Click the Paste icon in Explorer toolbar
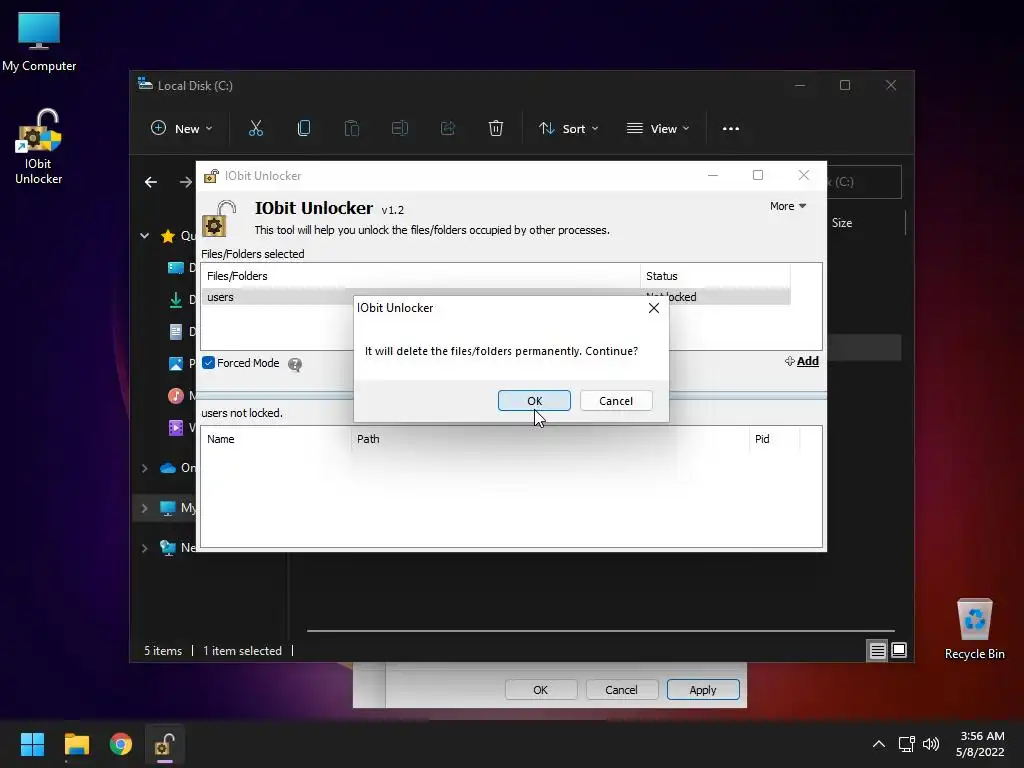This screenshot has height=768, width=1024. coord(352,129)
